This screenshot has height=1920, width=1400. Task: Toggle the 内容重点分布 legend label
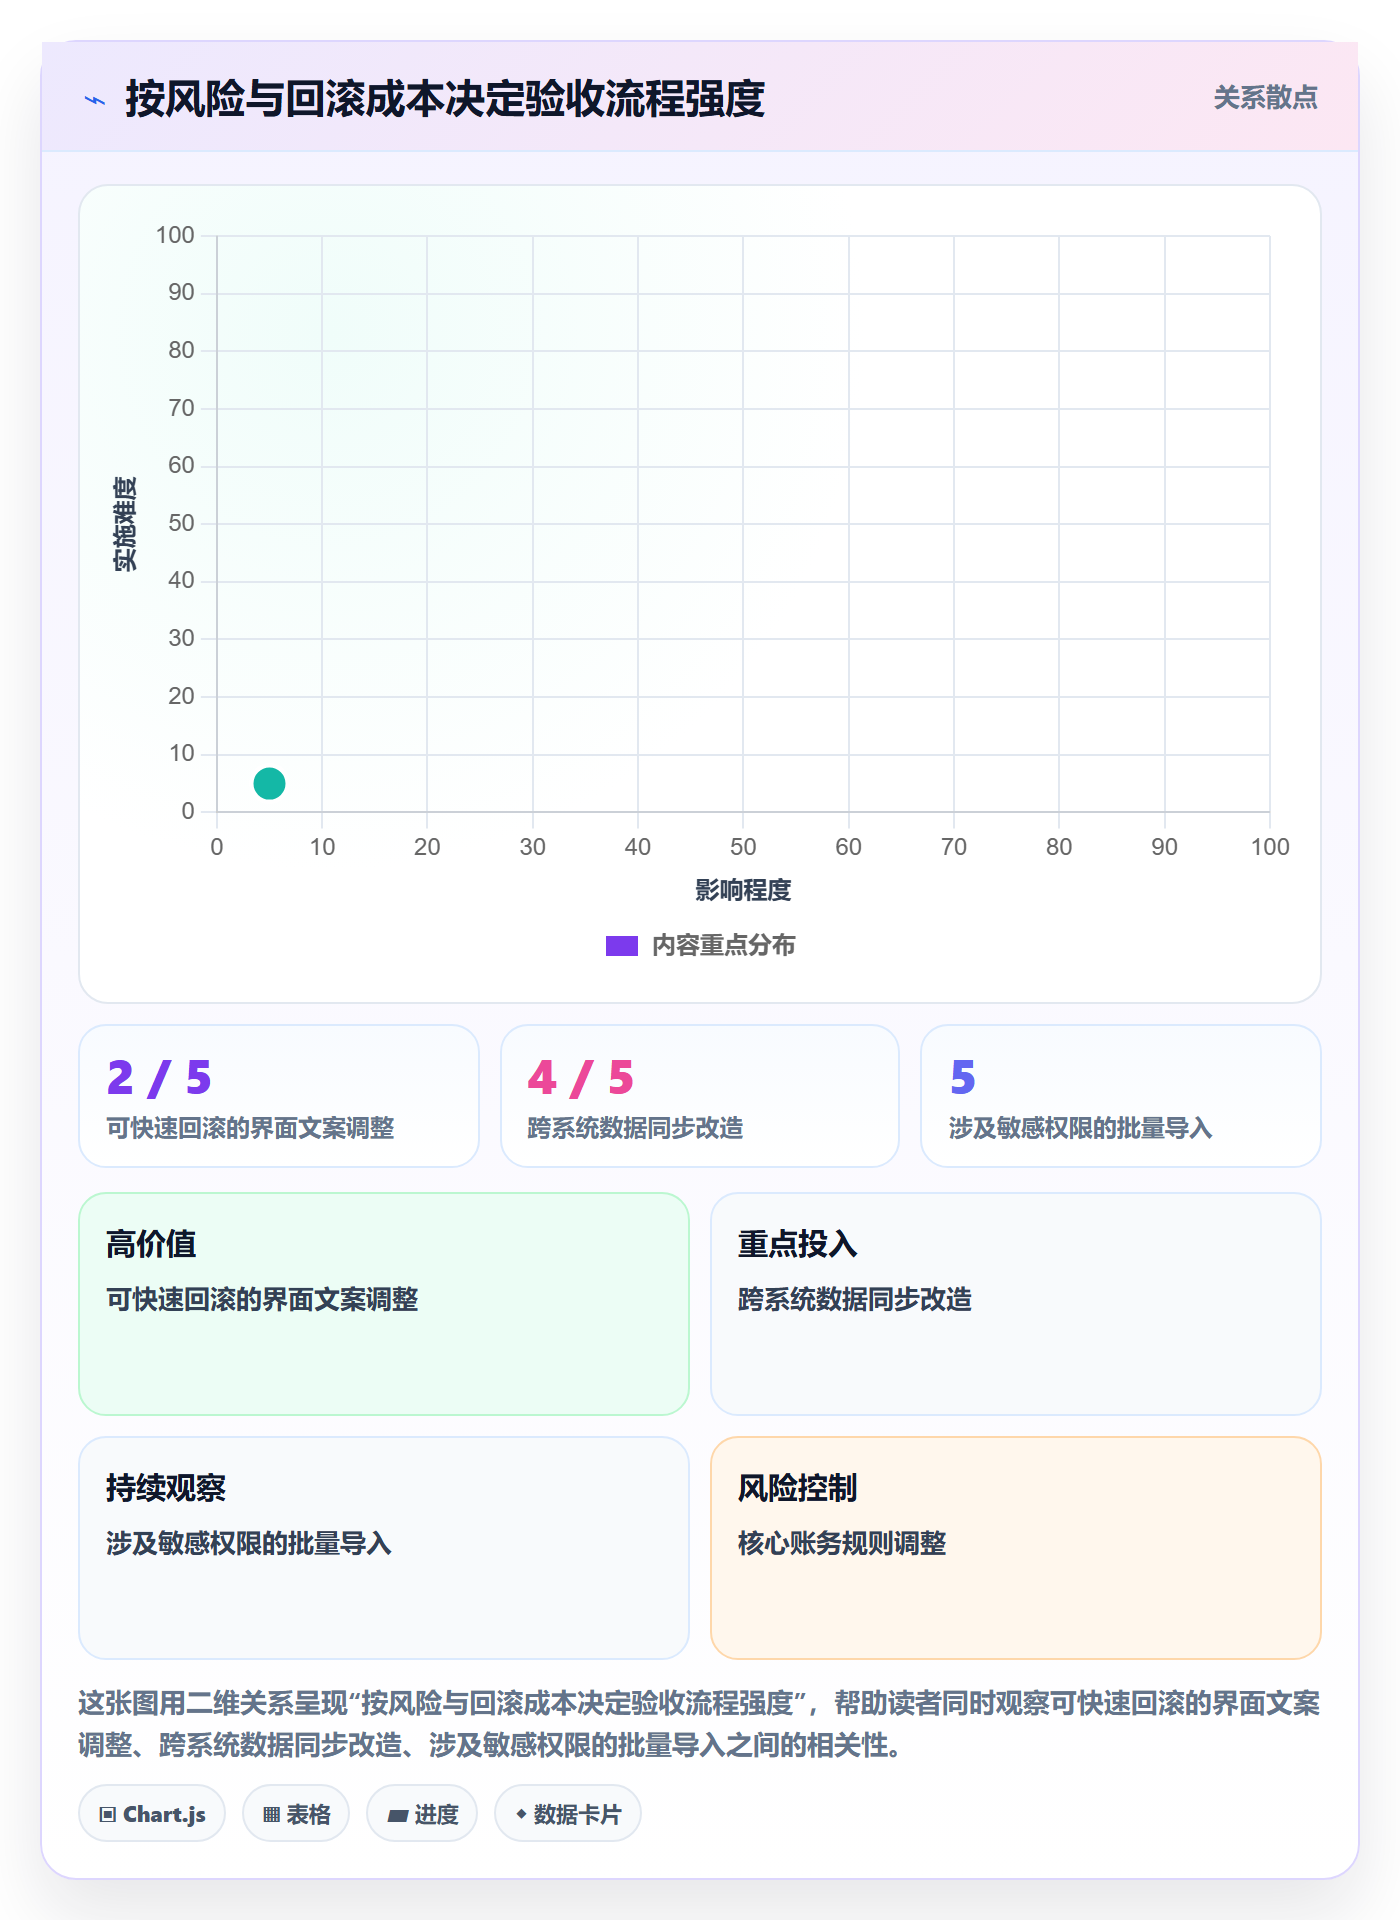[x=723, y=946]
